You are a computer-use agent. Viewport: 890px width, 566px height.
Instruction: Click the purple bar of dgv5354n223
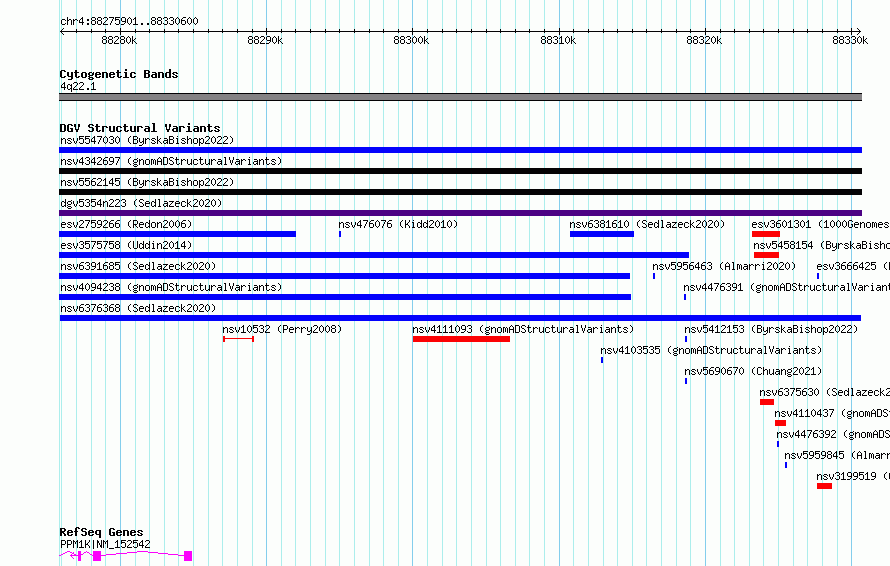(460, 213)
